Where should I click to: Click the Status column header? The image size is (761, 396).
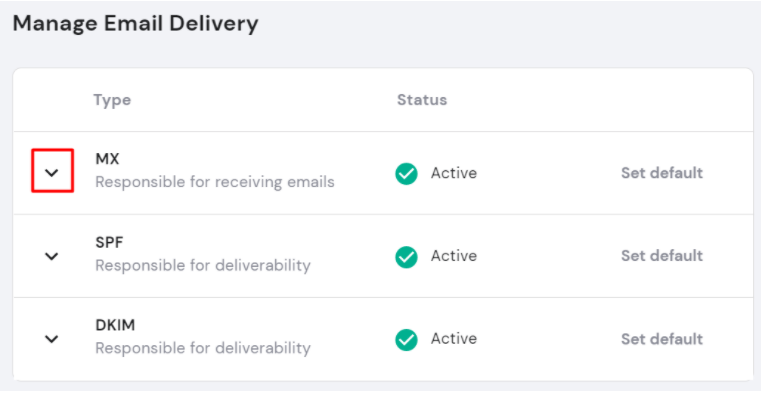click(x=422, y=99)
